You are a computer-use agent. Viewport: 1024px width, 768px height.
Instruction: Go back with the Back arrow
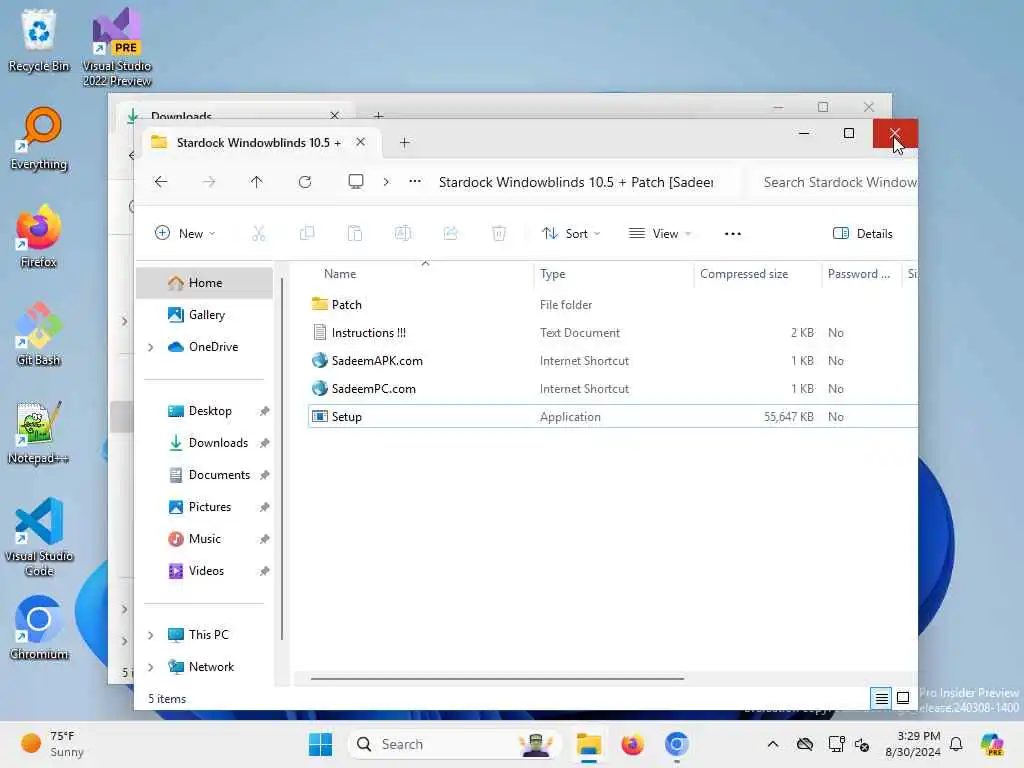(161, 182)
